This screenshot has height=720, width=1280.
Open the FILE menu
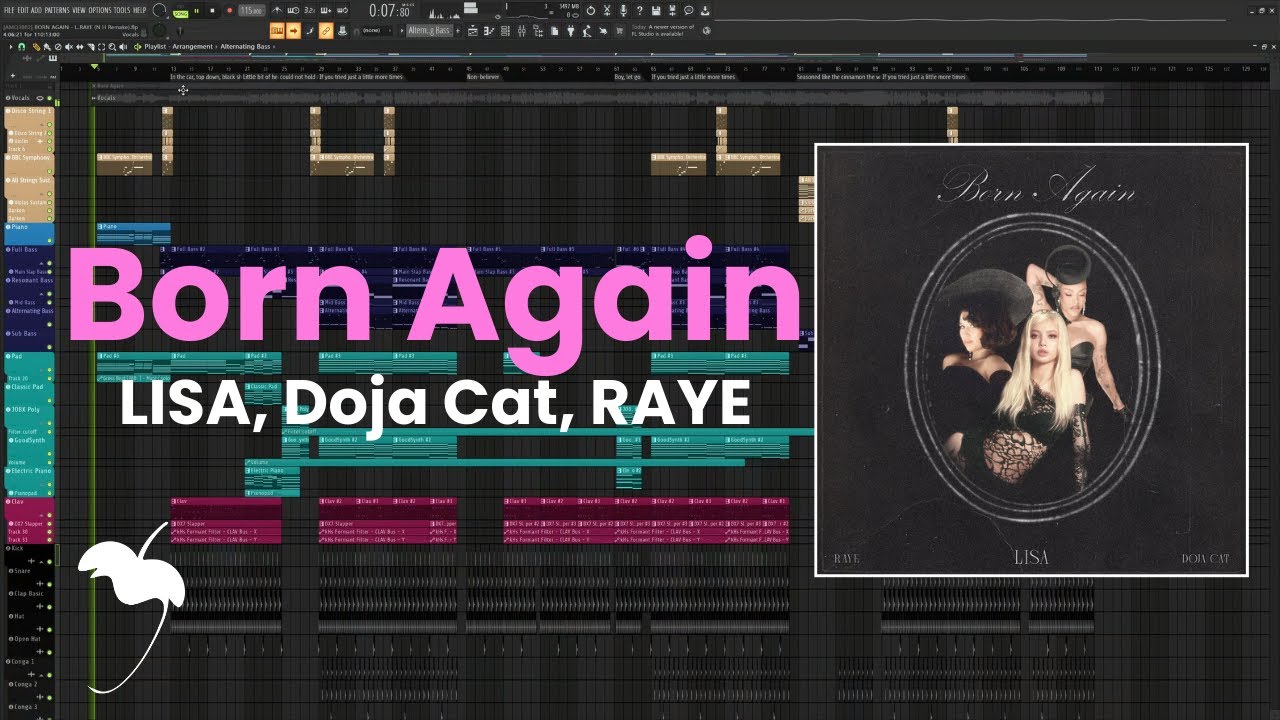[x=9, y=10]
